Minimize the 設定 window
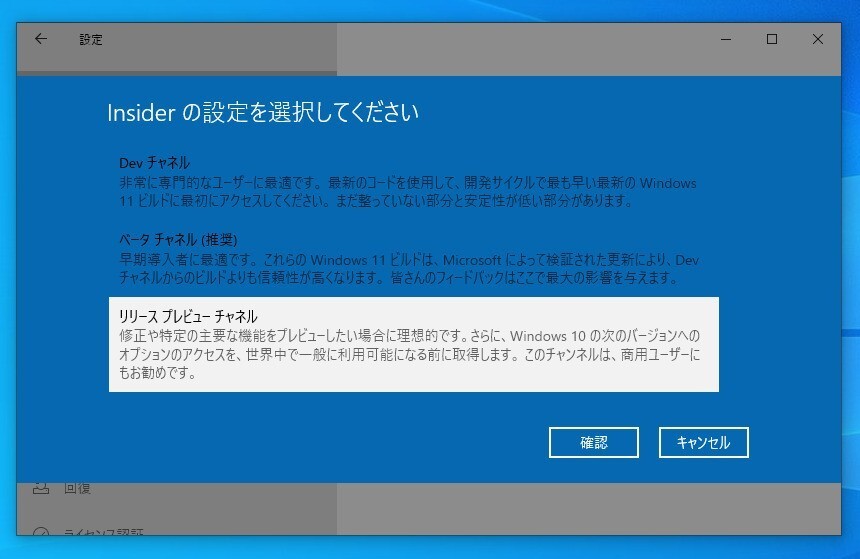The height and width of the screenshot is (559, 860). (726, 39)
